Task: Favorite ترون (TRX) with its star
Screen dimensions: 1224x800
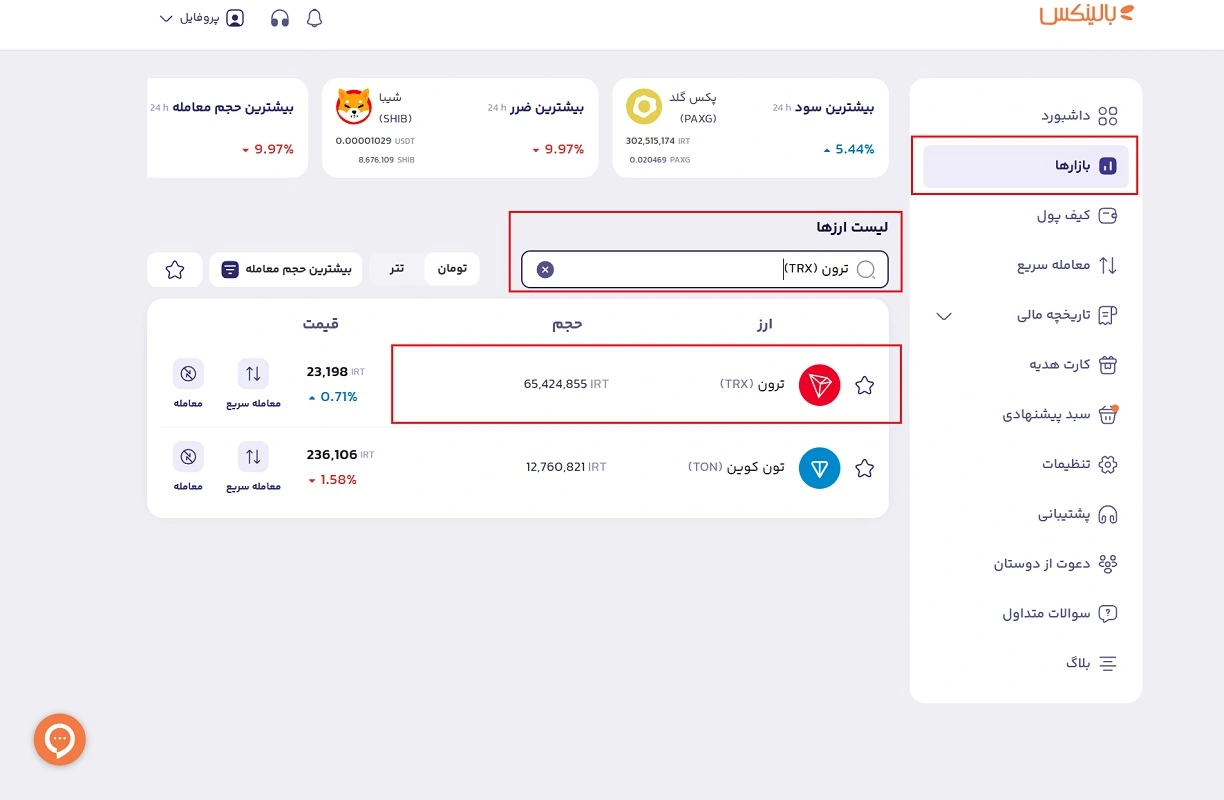Action: coord(865,385)
